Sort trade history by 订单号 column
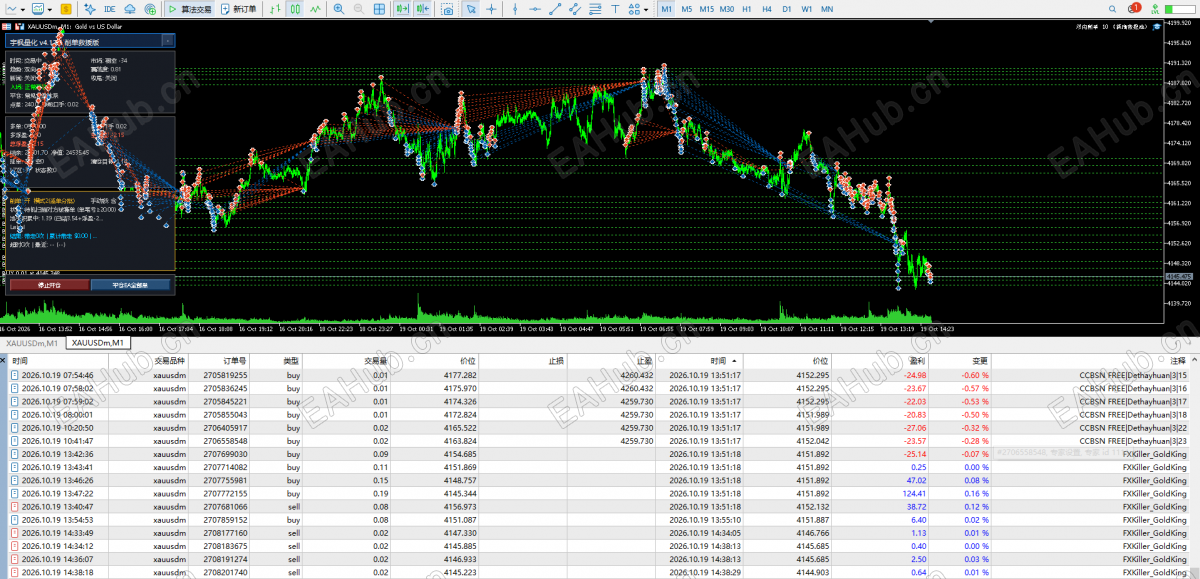 click(x=219, y=360)
